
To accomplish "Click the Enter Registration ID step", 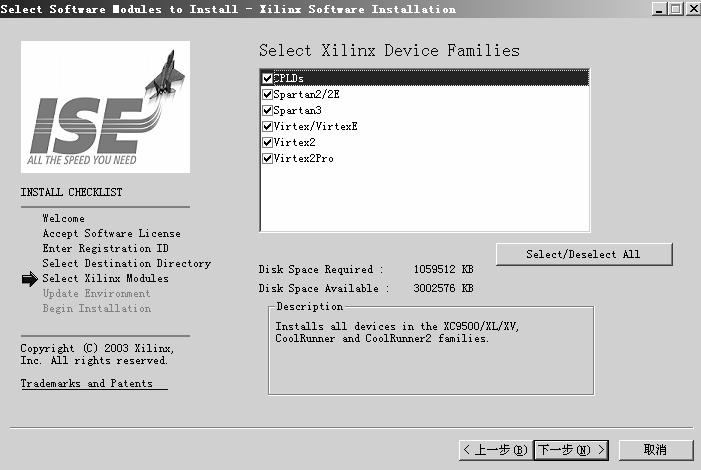I will pos(106,248).
